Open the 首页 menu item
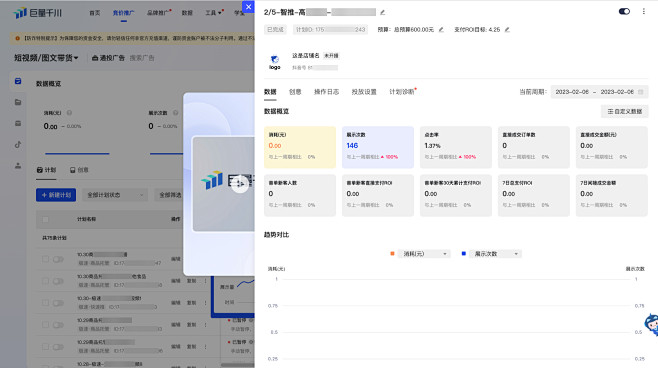 pyautogui.click(x=95, y=13)
